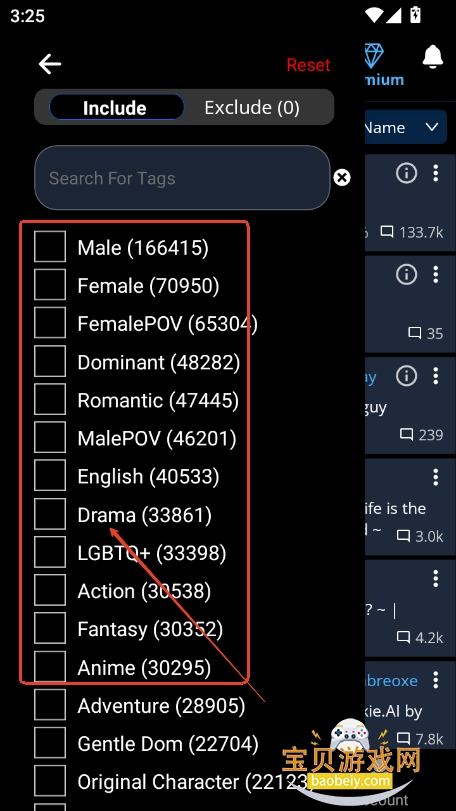Screen dimensions: 456x811
Task: Expand the Name sort dropdown
Action: point(406,127)
